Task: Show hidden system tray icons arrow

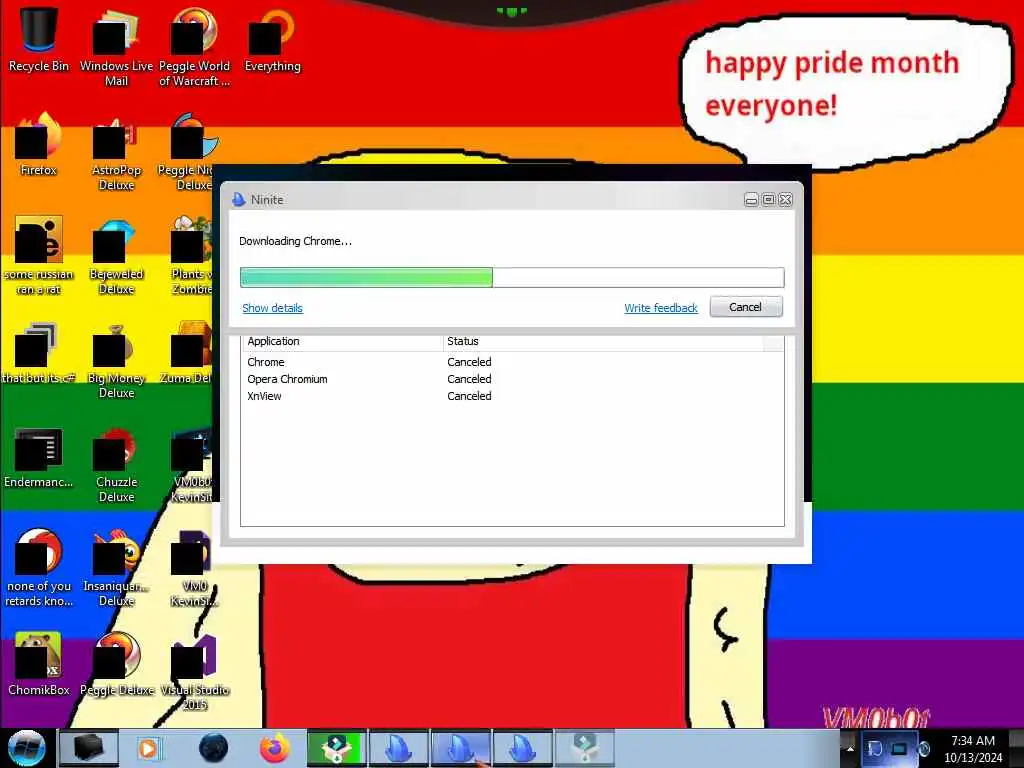Action: tap(850, 748)
